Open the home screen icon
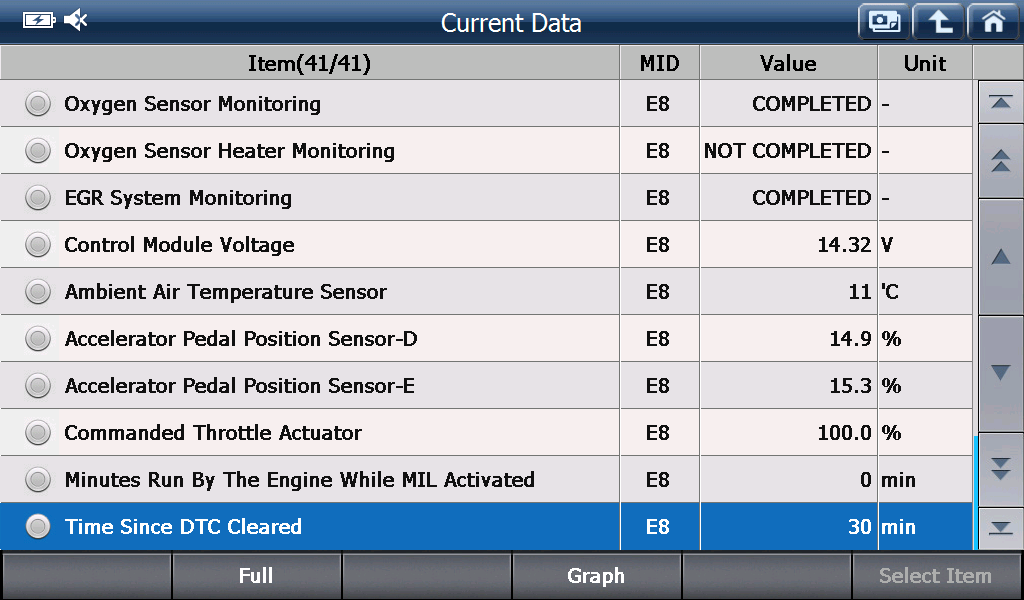 (x=993, y=22)
